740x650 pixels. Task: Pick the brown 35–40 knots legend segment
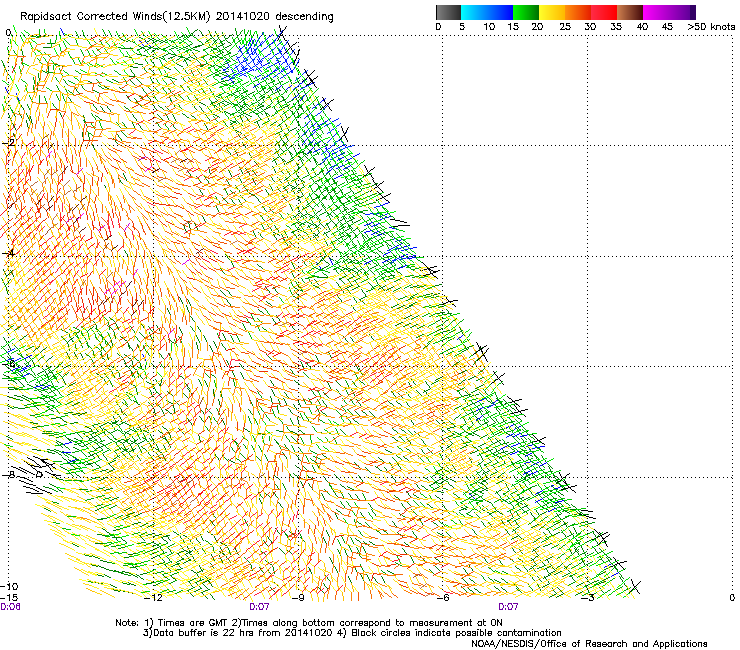coord(630,12)
